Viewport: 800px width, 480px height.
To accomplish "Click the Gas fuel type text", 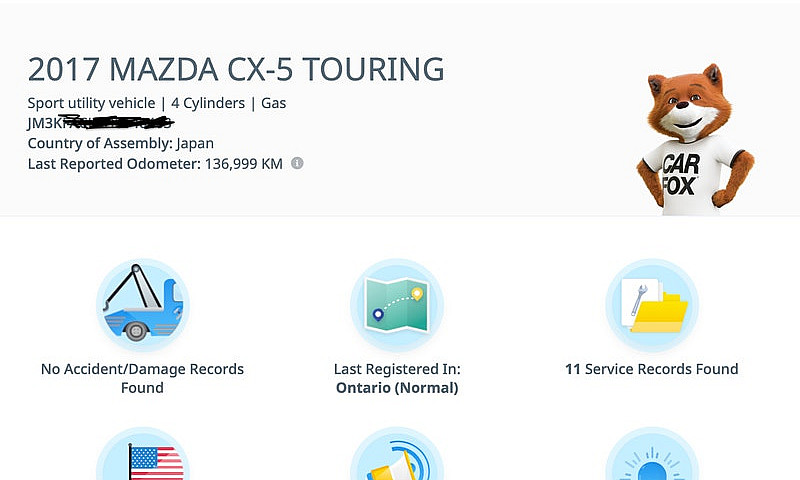I will tap(273, 103).
